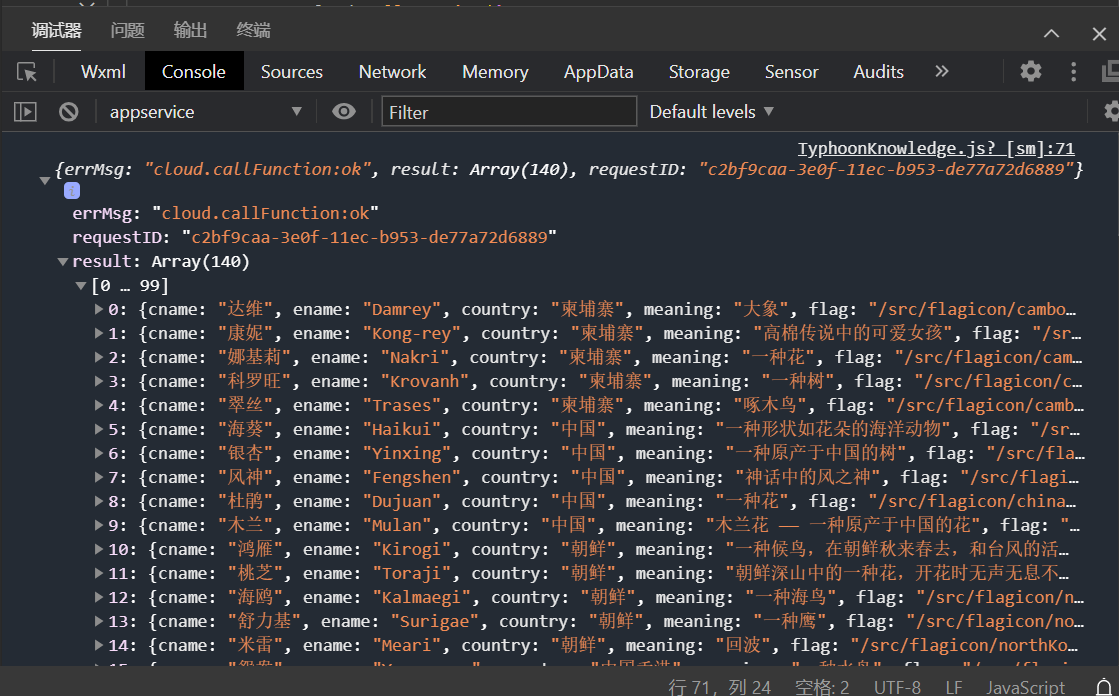Image resolution: width=1119 pixels, height=696 pixels.
Task: Open the Sensor tab
Action: point(791,71)
